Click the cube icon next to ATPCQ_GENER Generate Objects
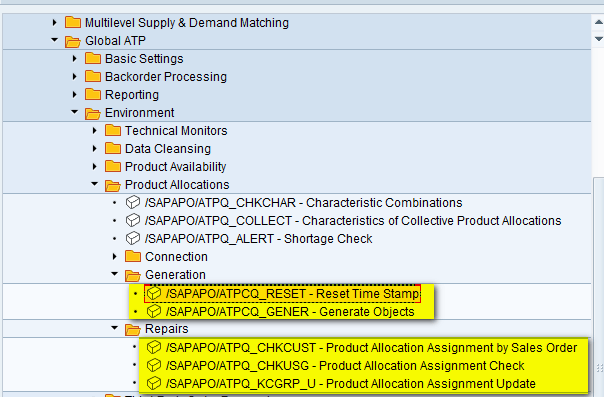This screenshot has width=604, height=397. 154,311
